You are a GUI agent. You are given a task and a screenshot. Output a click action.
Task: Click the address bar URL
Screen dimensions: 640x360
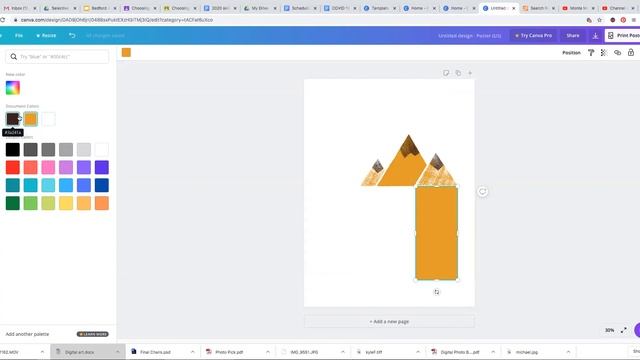(117, 20)
